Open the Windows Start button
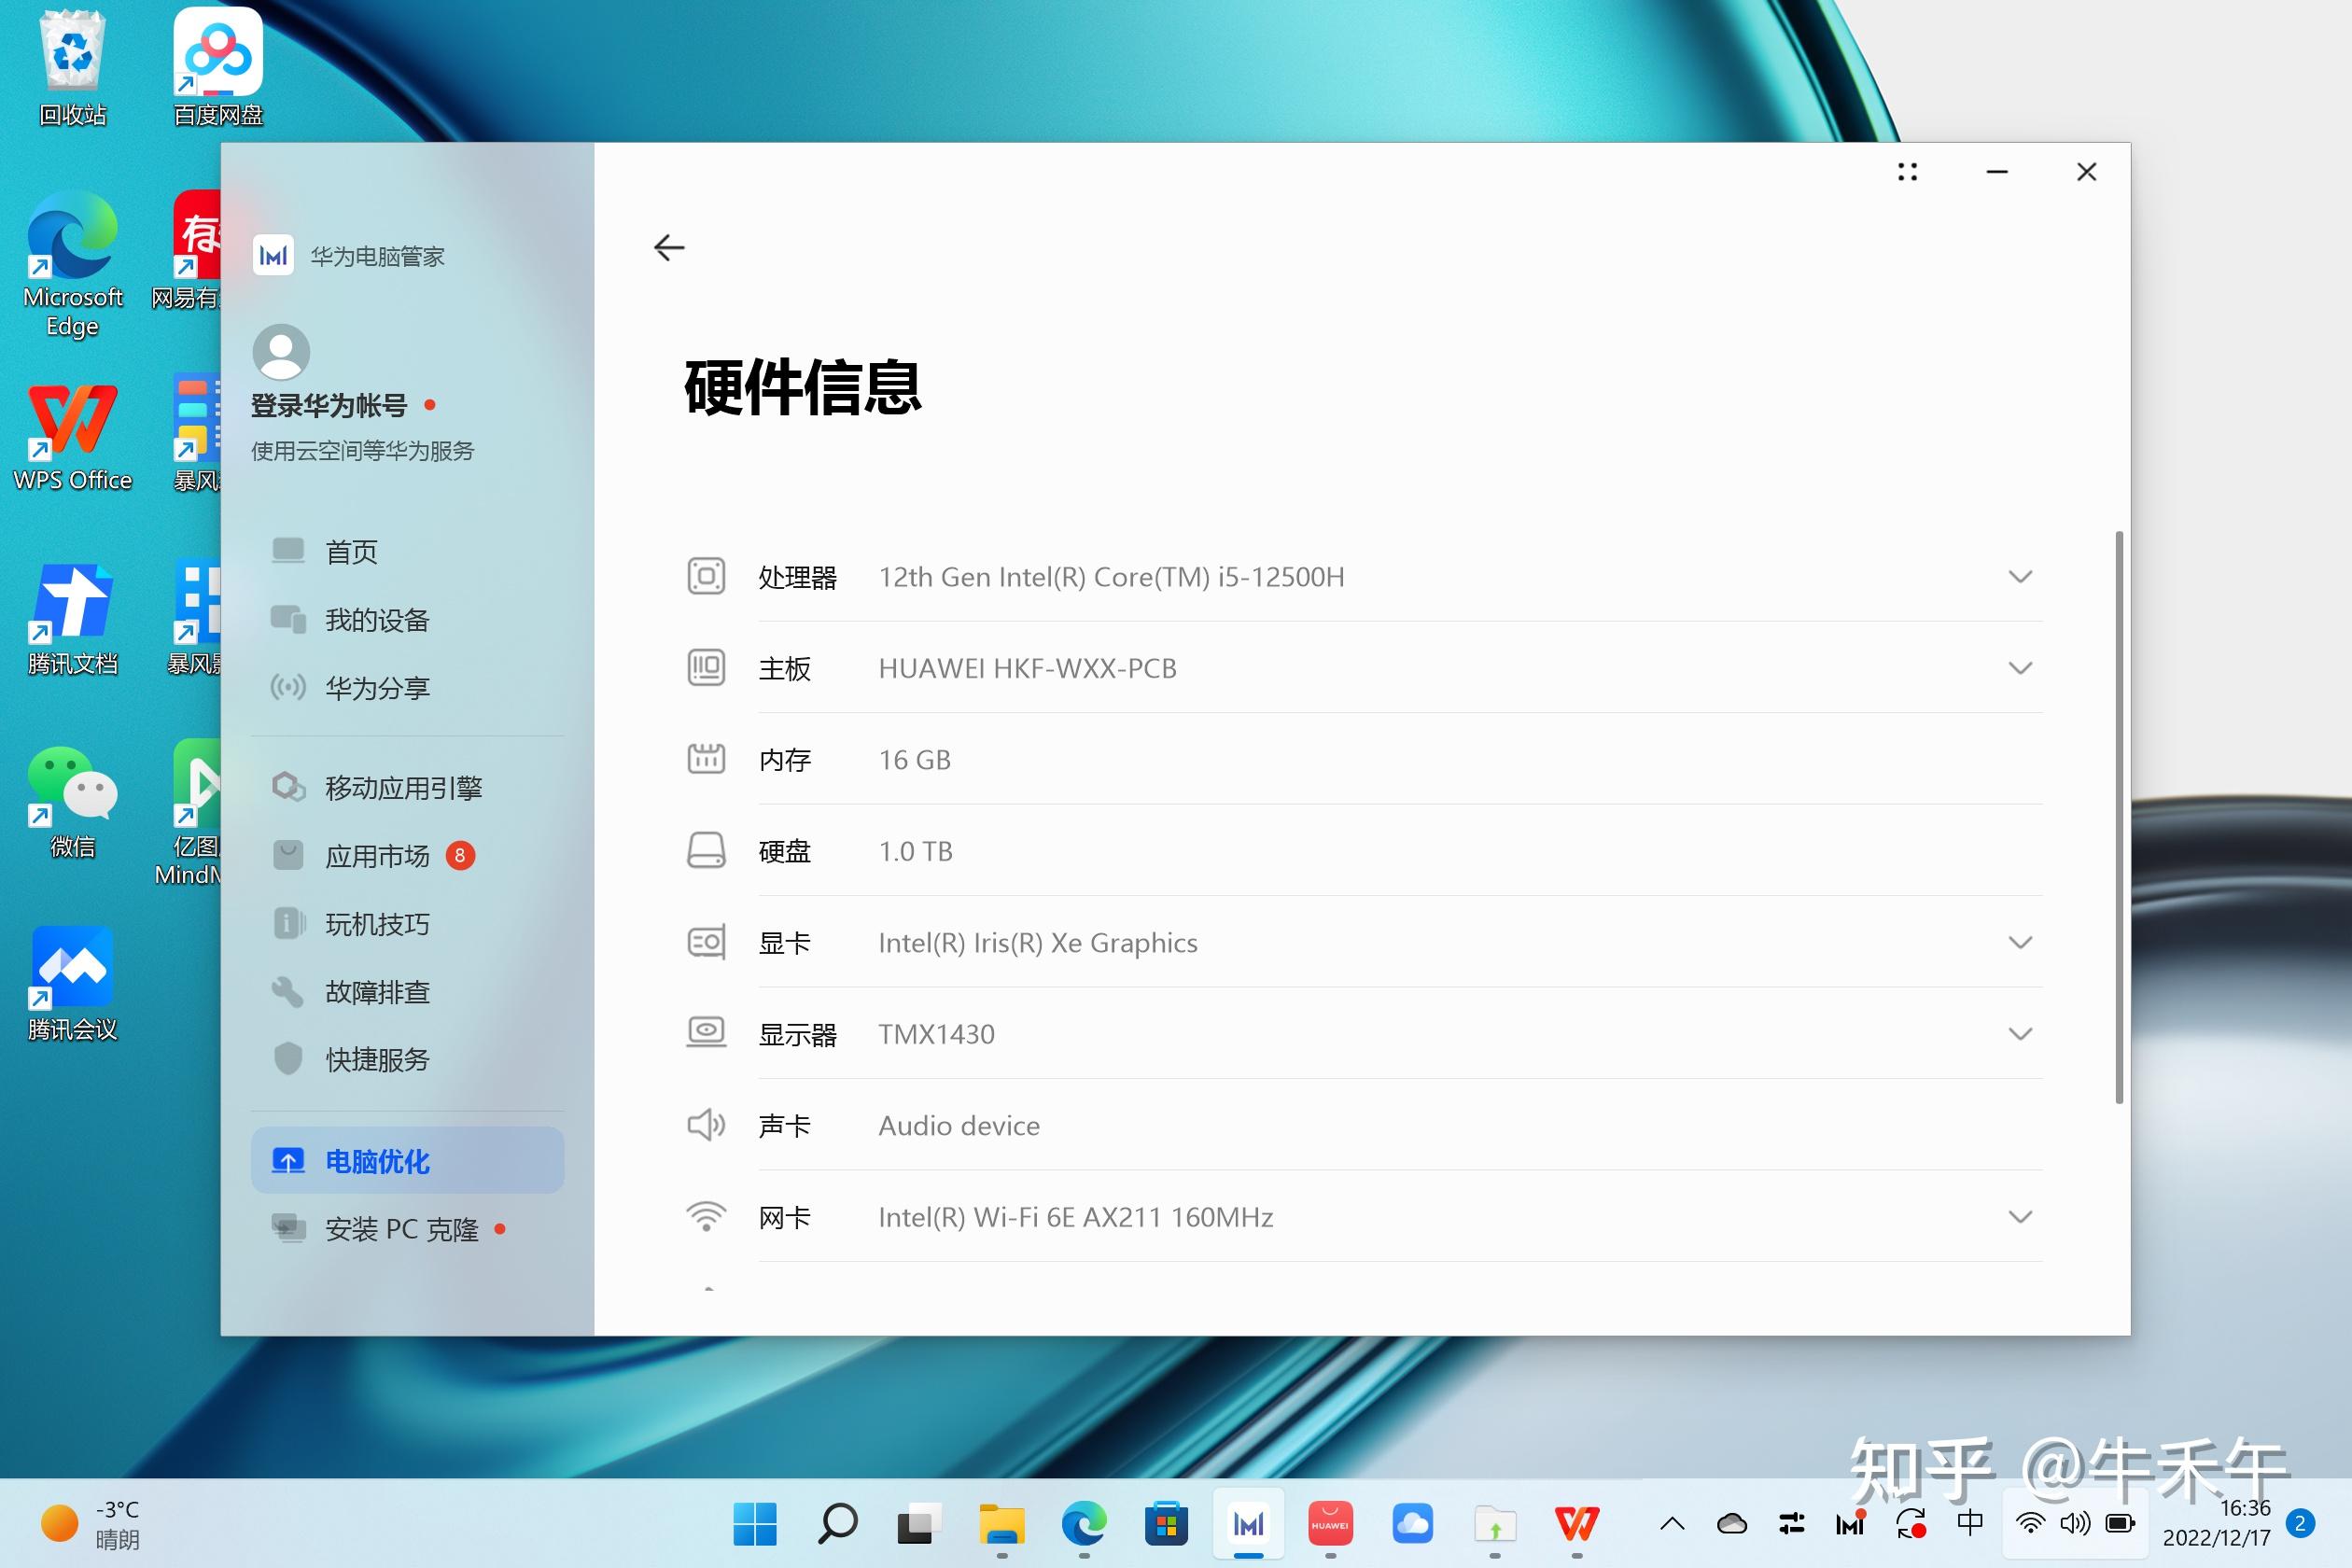This screenshot has height=1568, width=2352. pyautogui.click(x=755, y=1525)
